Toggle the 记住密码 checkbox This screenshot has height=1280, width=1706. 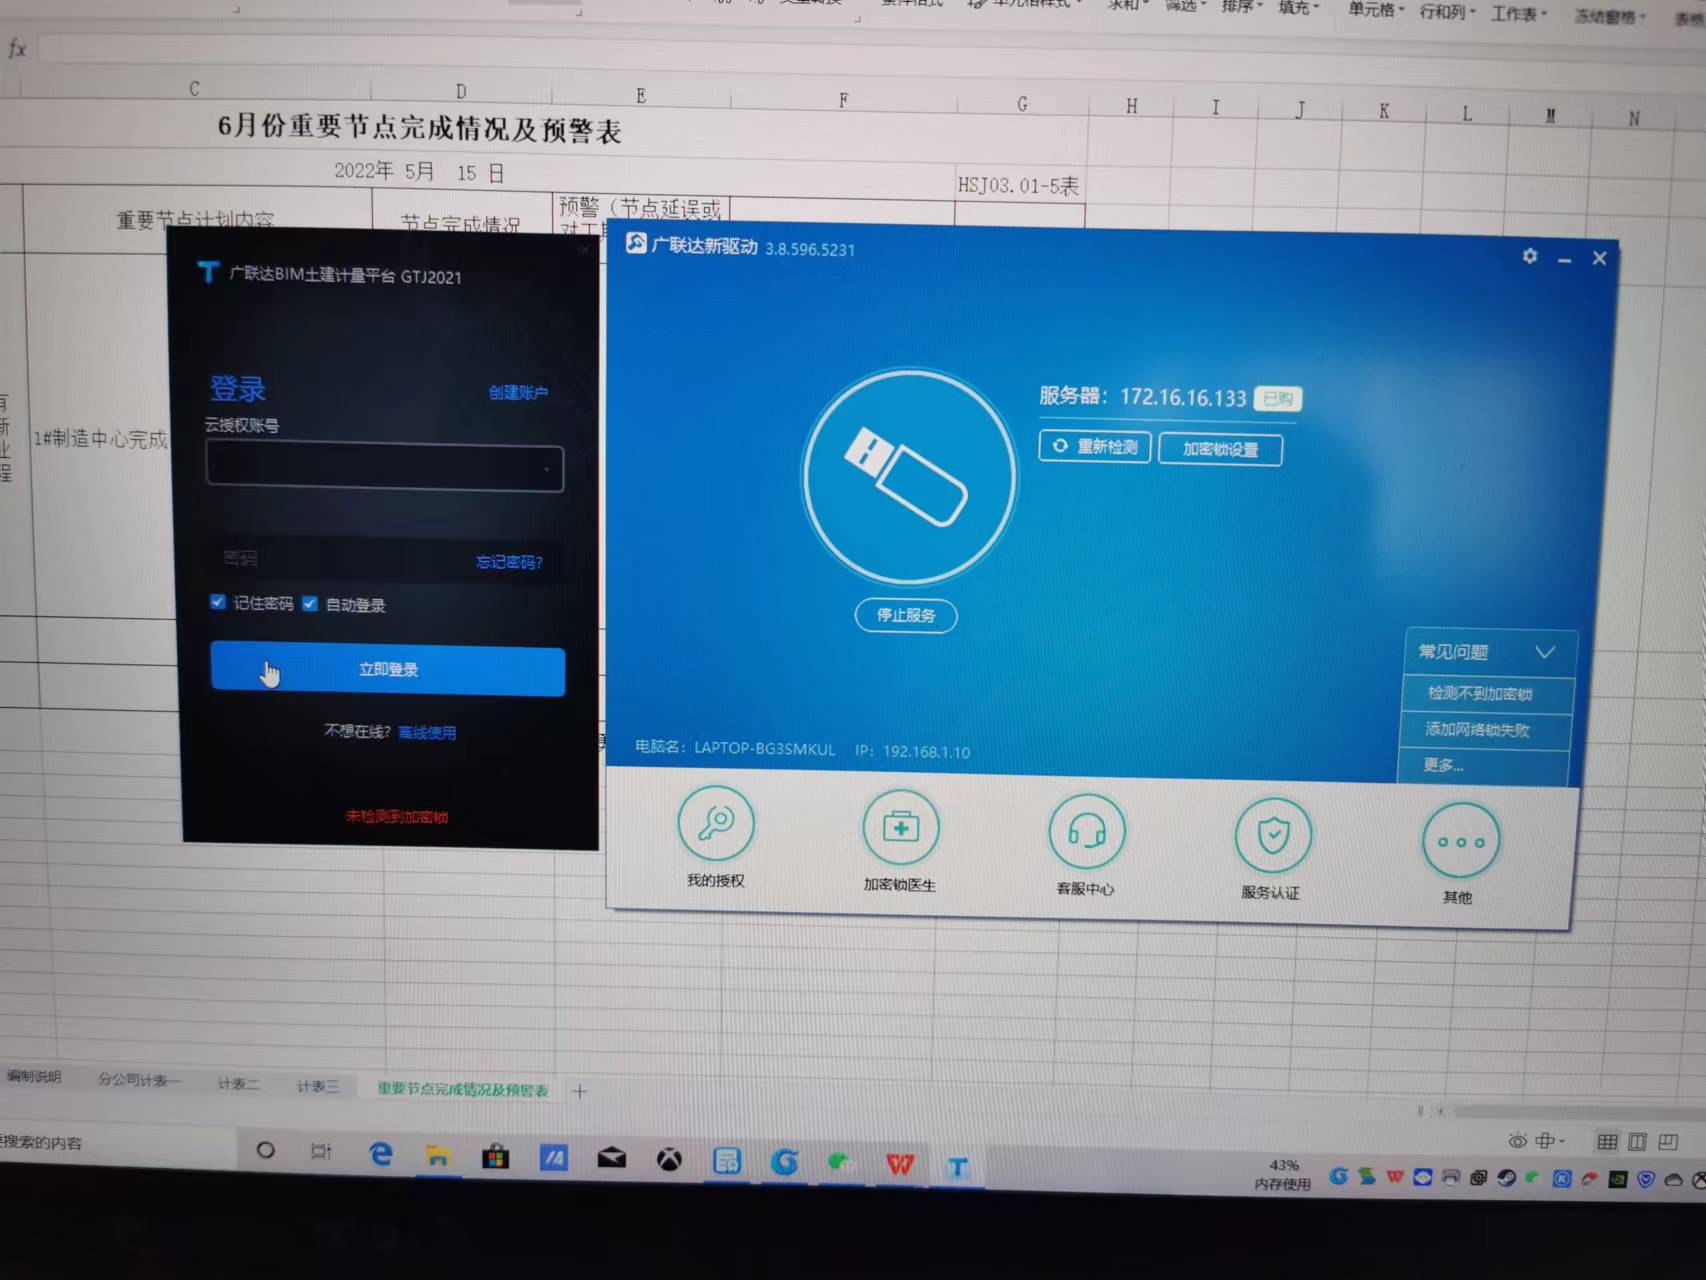click(x=218, y=602)
